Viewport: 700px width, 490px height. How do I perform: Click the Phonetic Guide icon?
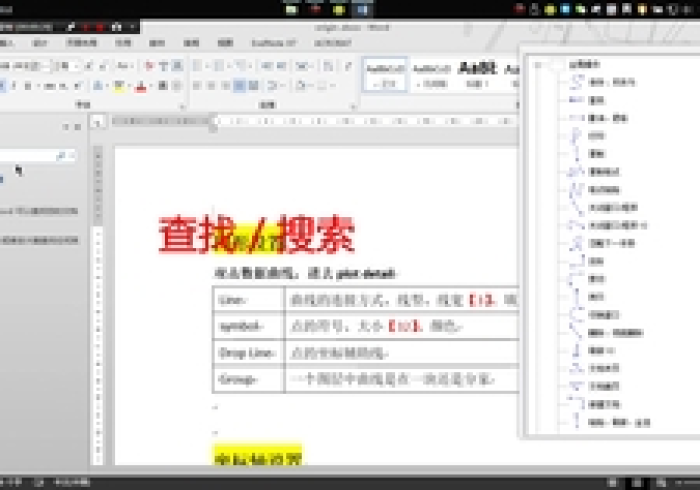click(163, 66)
